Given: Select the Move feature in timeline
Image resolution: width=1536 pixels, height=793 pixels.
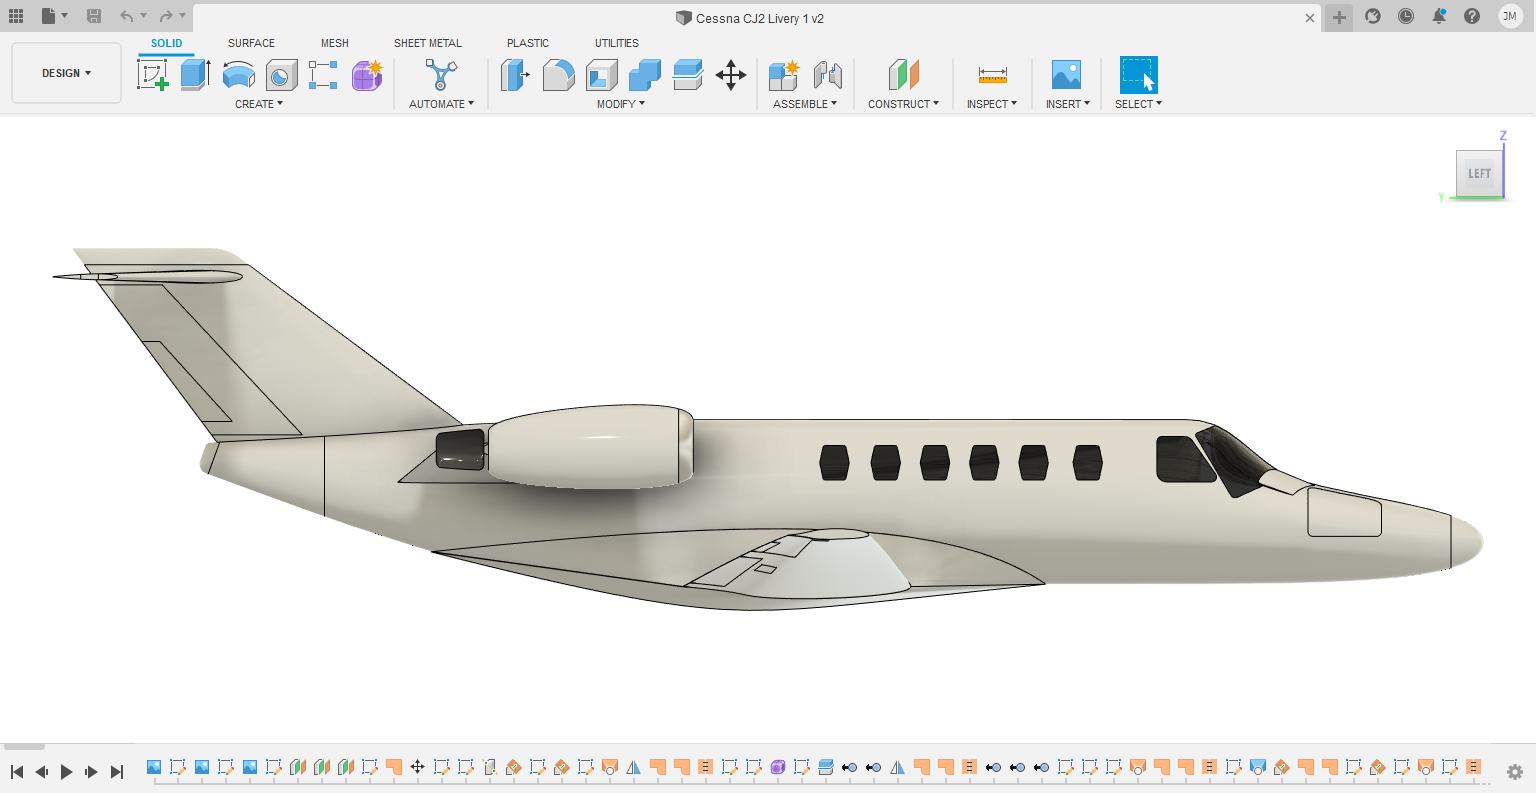Looking at the screenshot, I should click(x=418, y=767).
